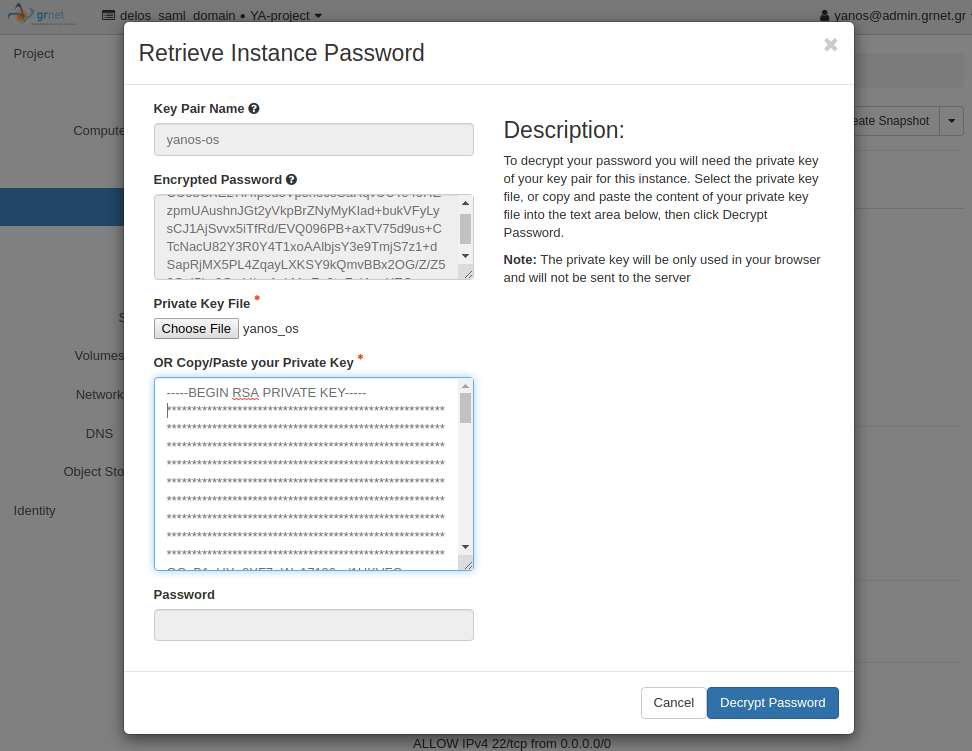This screenshot has width=972, height=751.
Task: Cancel the password retrieval dialog
Action: click(x=673, y=703)
